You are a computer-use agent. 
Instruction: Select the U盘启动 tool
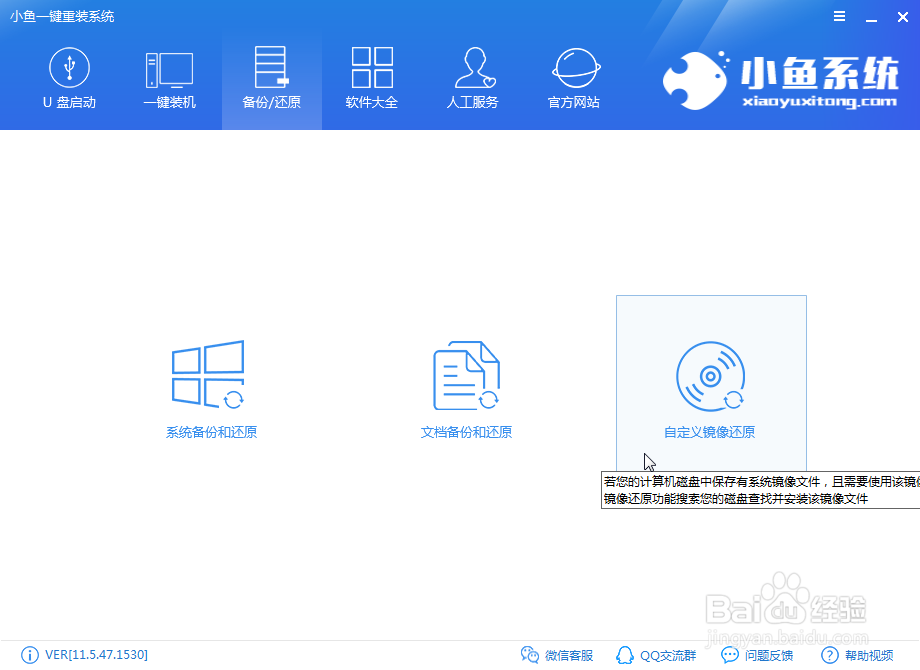[68, 78]
